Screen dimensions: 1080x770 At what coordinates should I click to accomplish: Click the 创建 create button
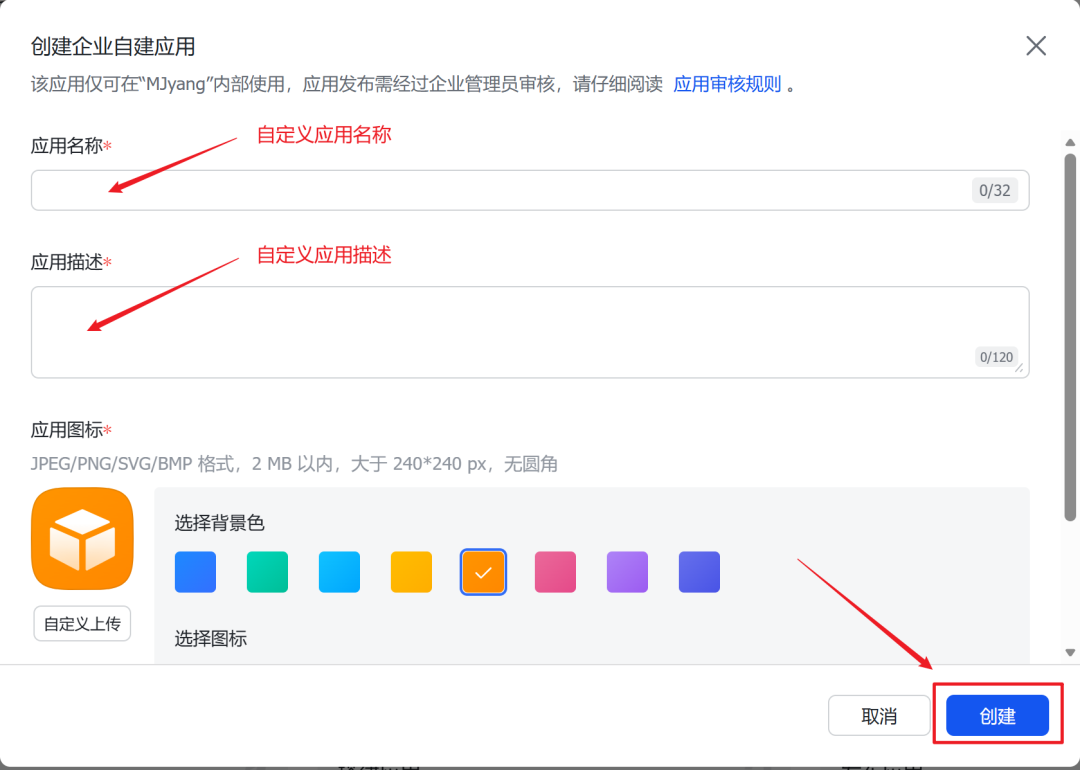[997, 715]
